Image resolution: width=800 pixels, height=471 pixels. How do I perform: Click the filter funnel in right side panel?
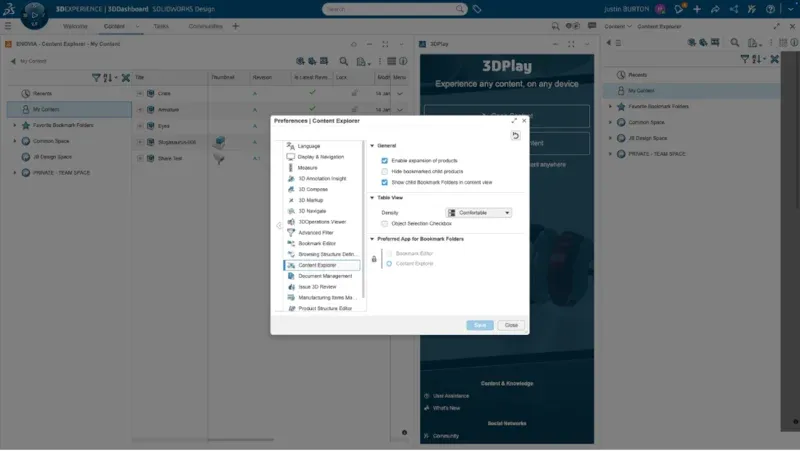745,59
